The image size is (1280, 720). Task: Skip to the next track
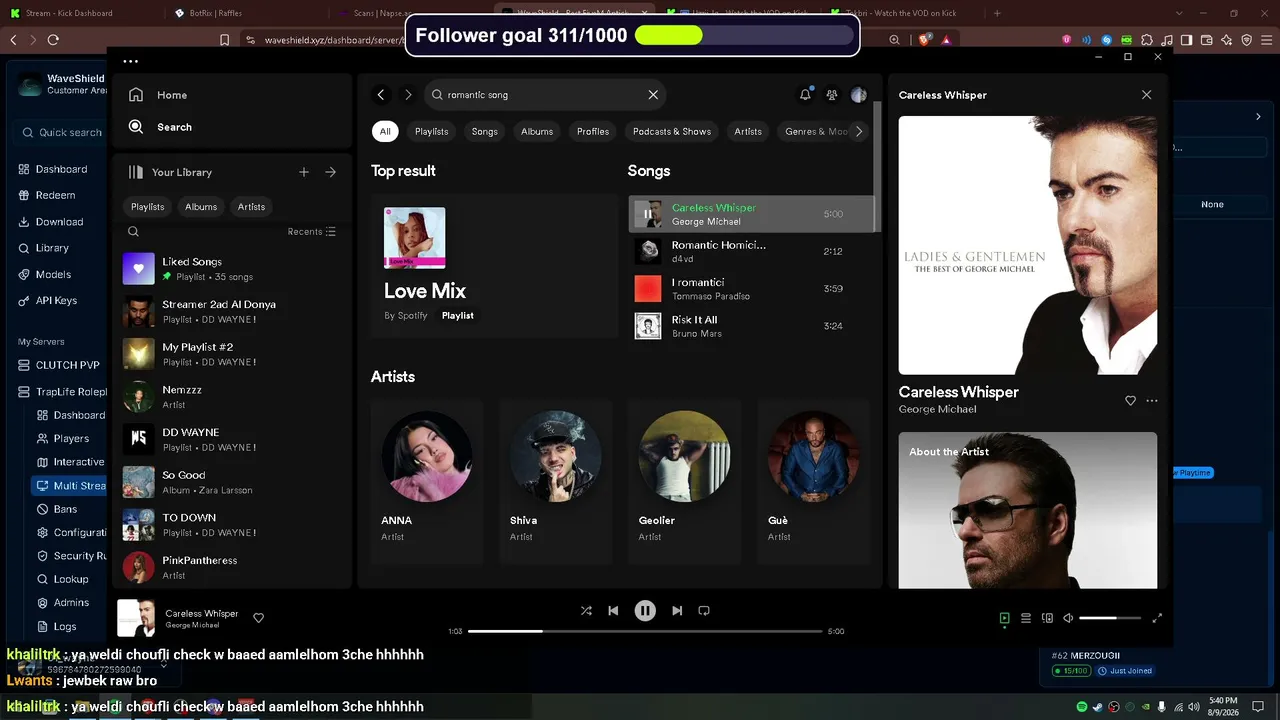click(x=677, y=611)
